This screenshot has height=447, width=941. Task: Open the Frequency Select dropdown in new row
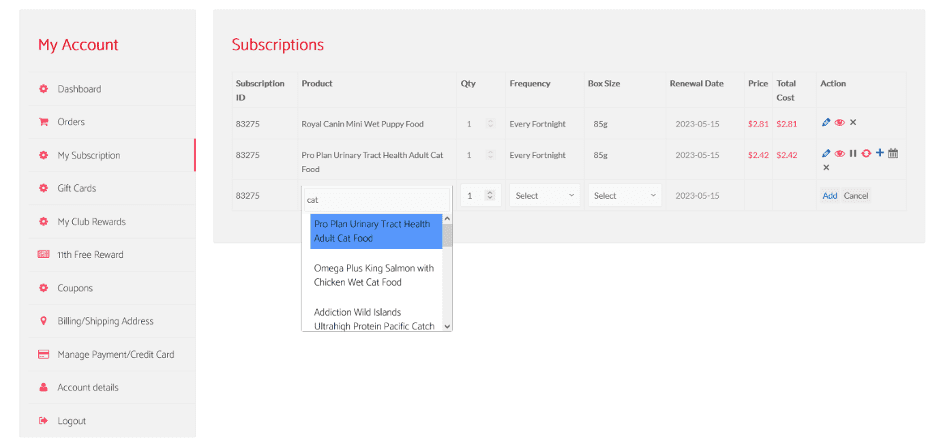545,196
